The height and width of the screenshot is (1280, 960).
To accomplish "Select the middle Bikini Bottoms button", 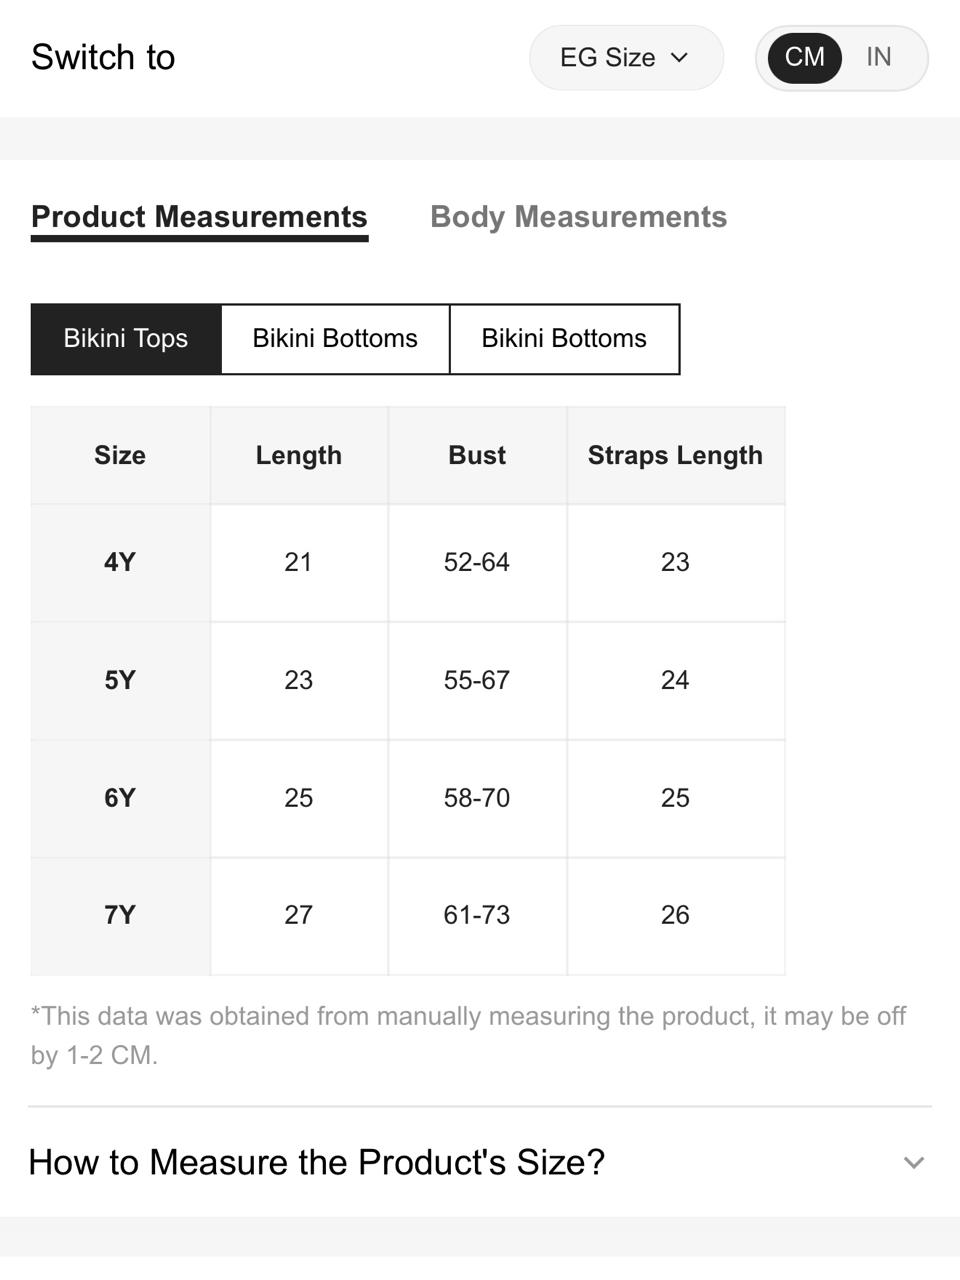I will pyautogui.click(x=335, y=339).
